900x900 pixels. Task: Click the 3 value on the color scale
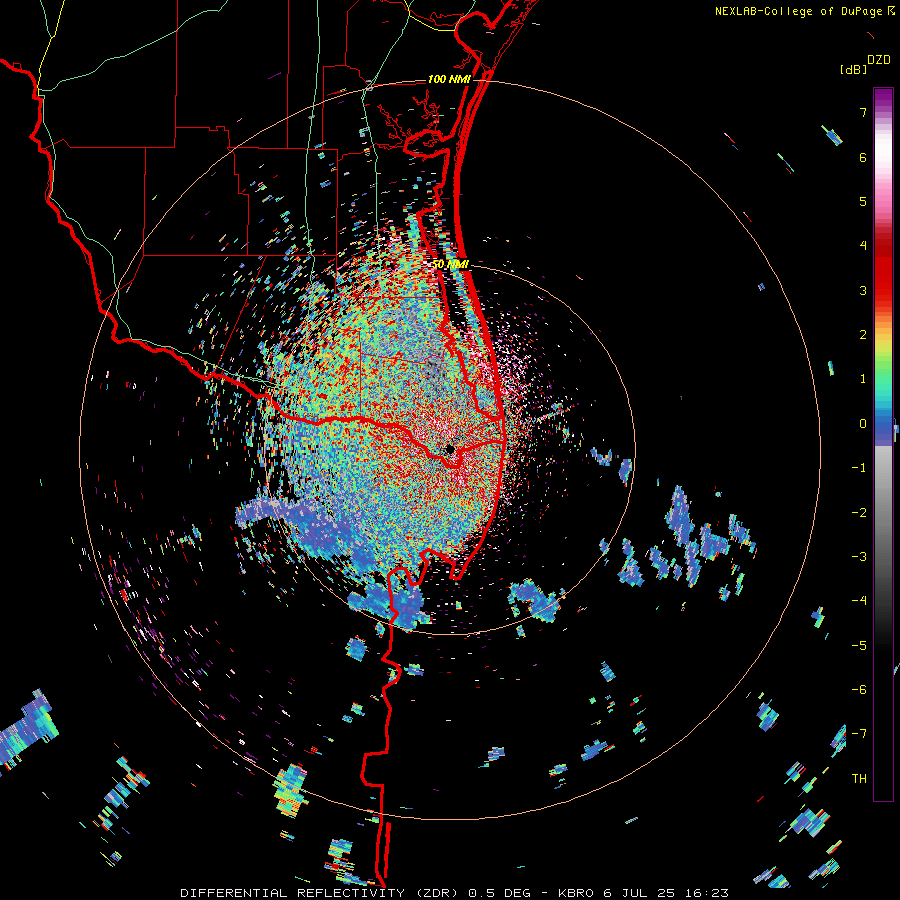pyautogui.click(x=863, y=290)
